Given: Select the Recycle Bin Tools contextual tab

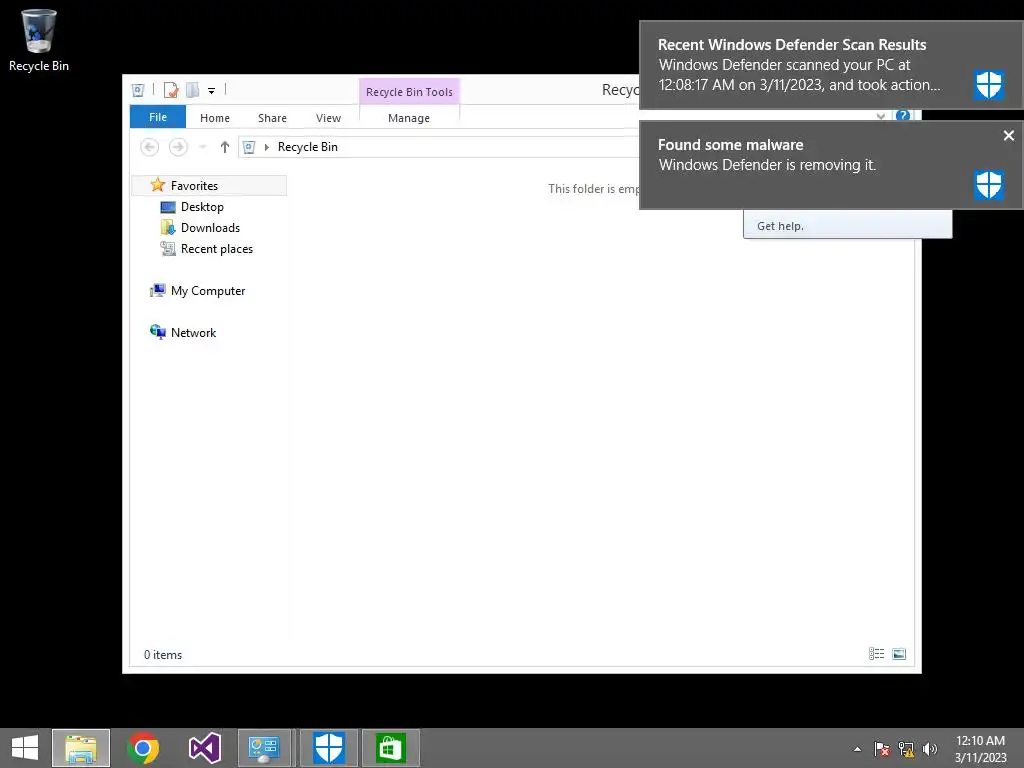Looking at the screenshot, I should coord(409,92).
